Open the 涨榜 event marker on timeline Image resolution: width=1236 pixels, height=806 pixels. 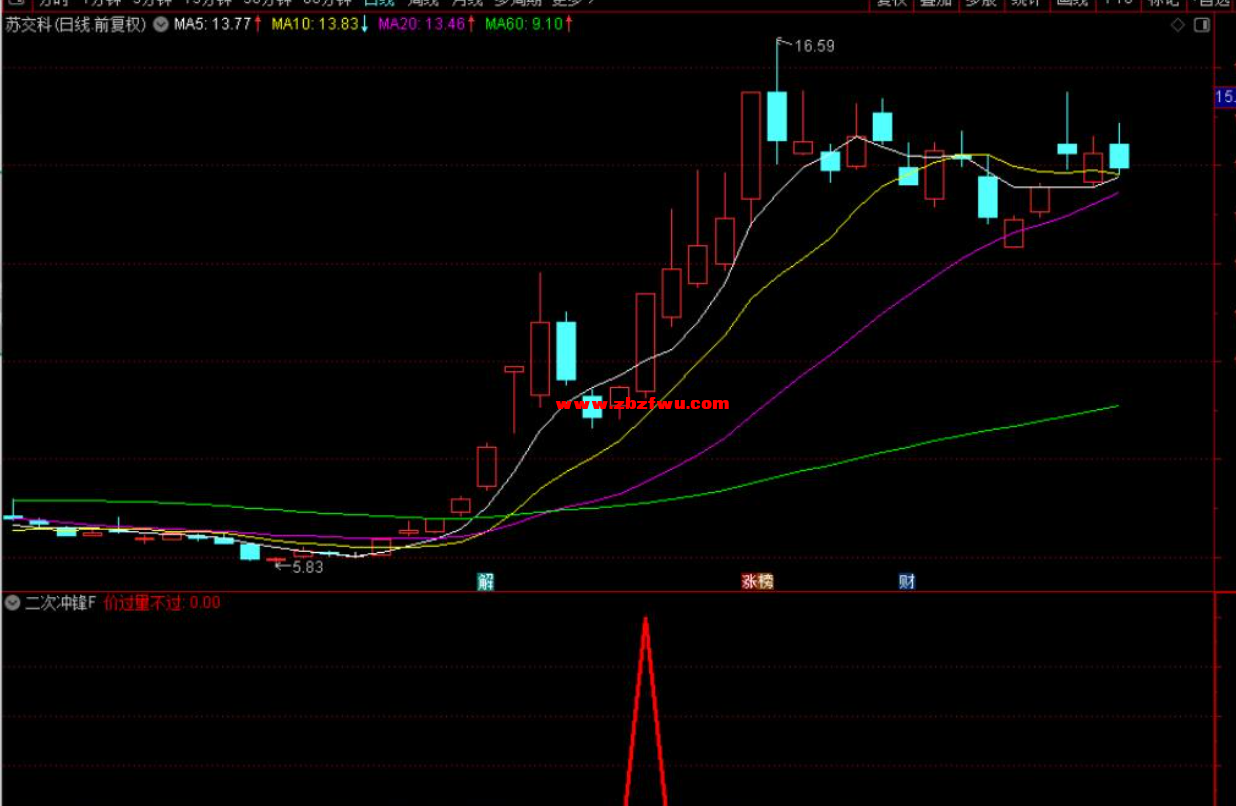tap(757, 581)
